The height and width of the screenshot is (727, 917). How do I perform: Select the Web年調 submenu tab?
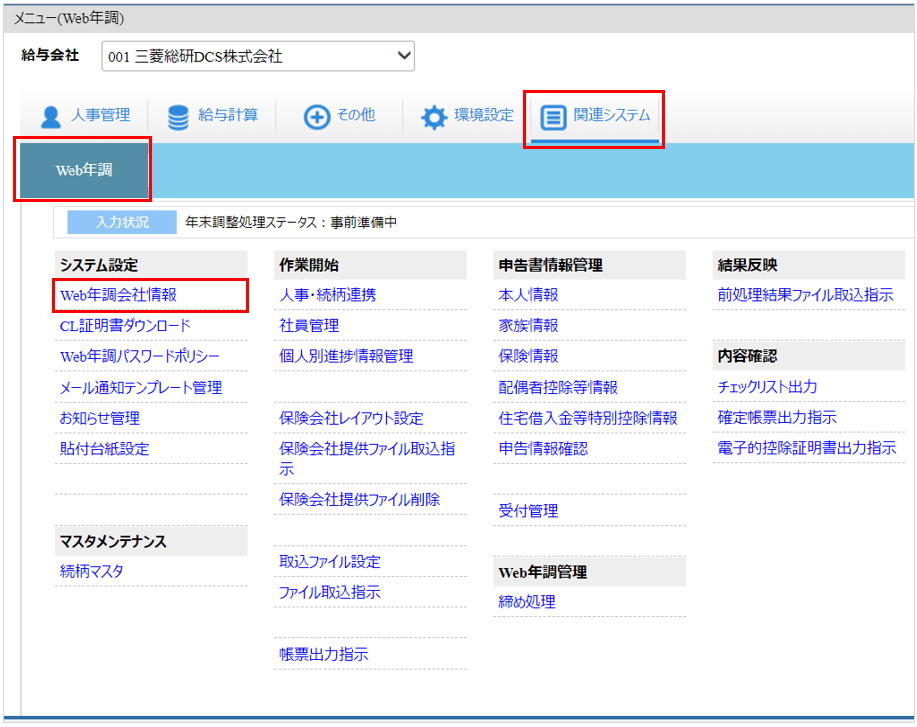click(84, 170)
